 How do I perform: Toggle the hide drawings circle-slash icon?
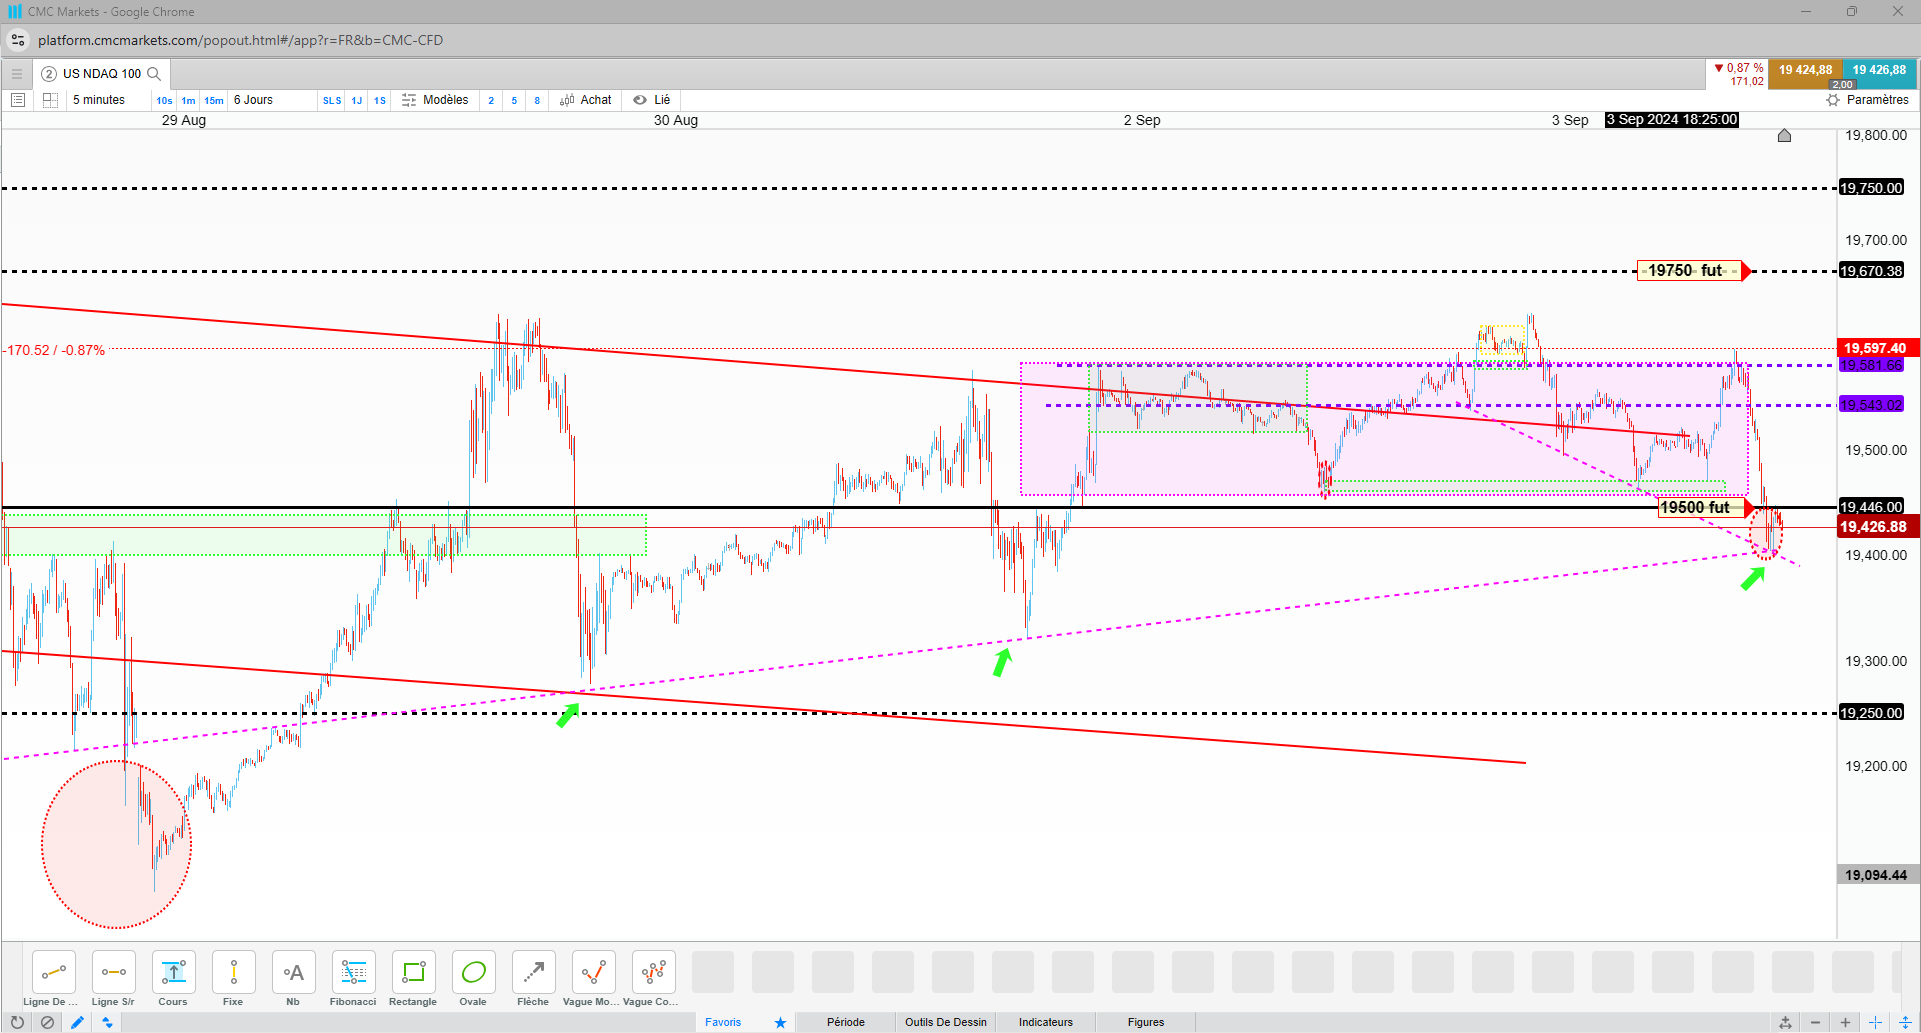point(47,1022)
